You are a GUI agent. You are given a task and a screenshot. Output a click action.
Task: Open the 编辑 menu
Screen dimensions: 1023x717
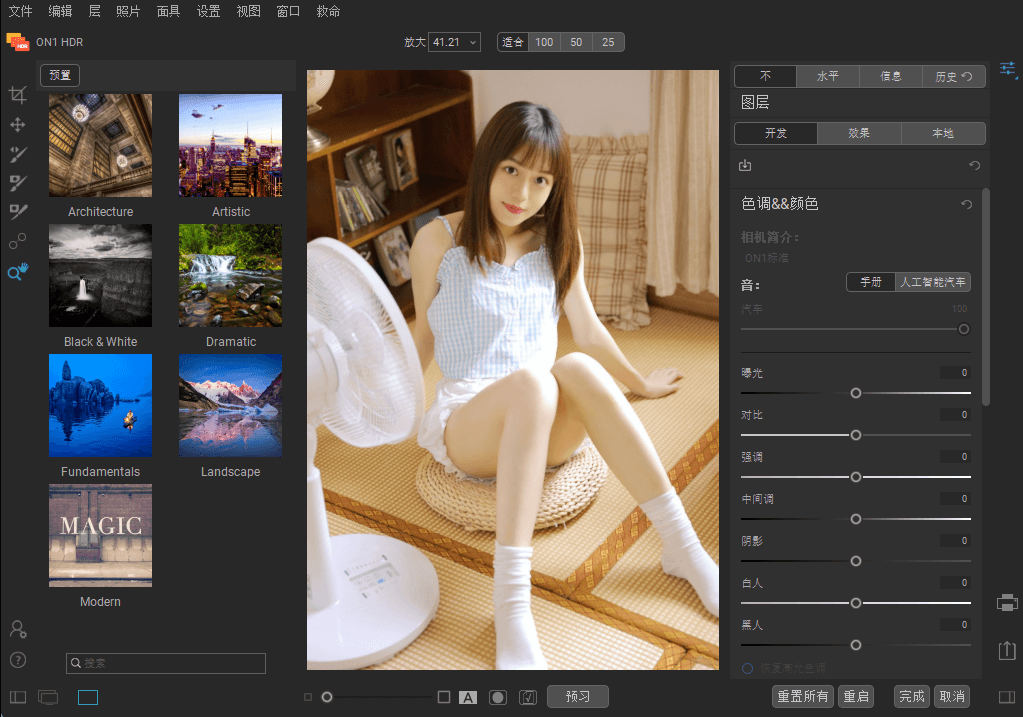coord(60,11)
